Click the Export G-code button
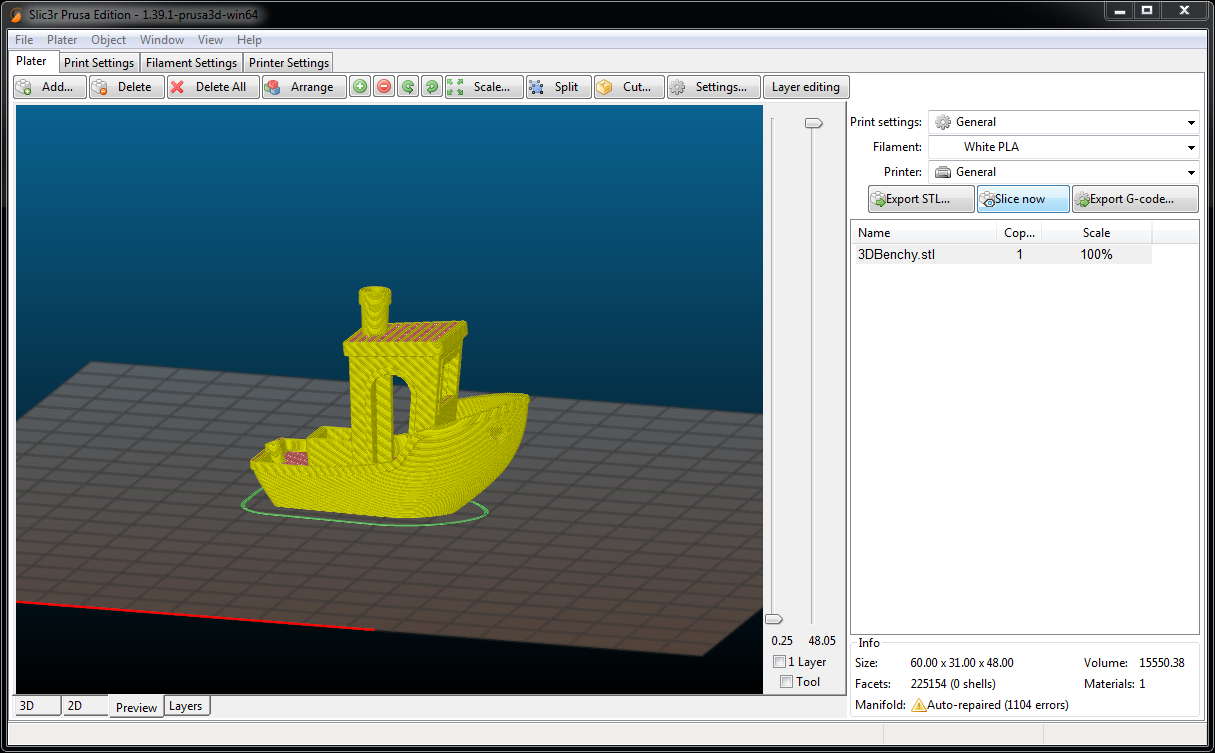 click(1134, 198)
